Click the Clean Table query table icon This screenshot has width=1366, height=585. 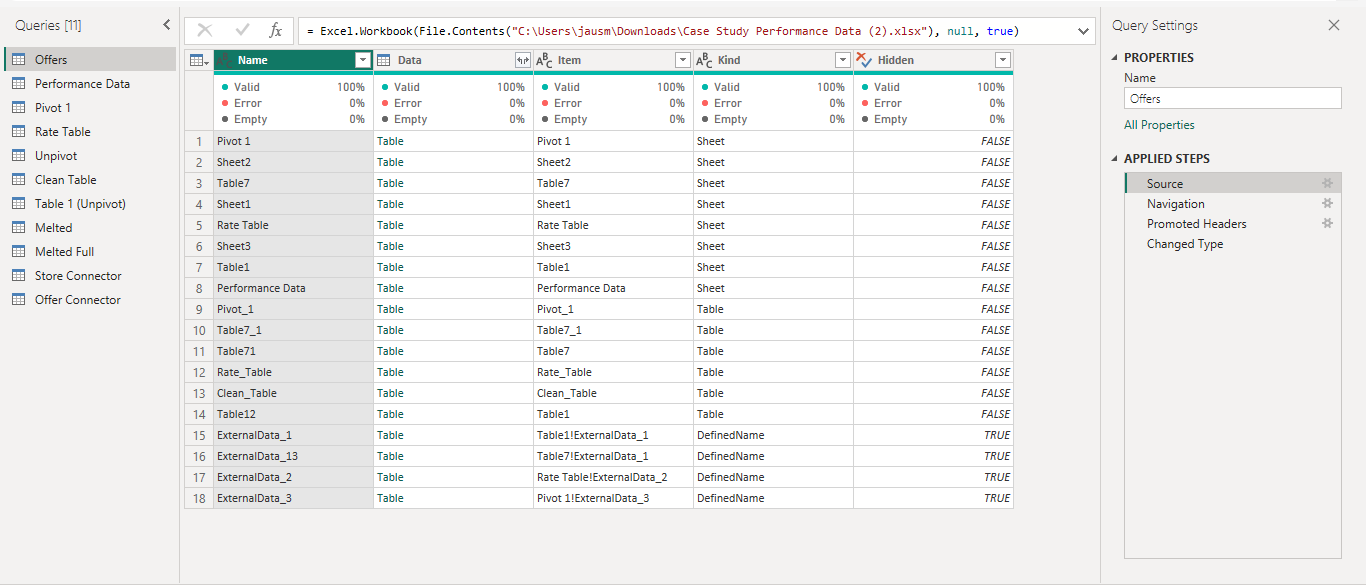click(x=18, y=180)
